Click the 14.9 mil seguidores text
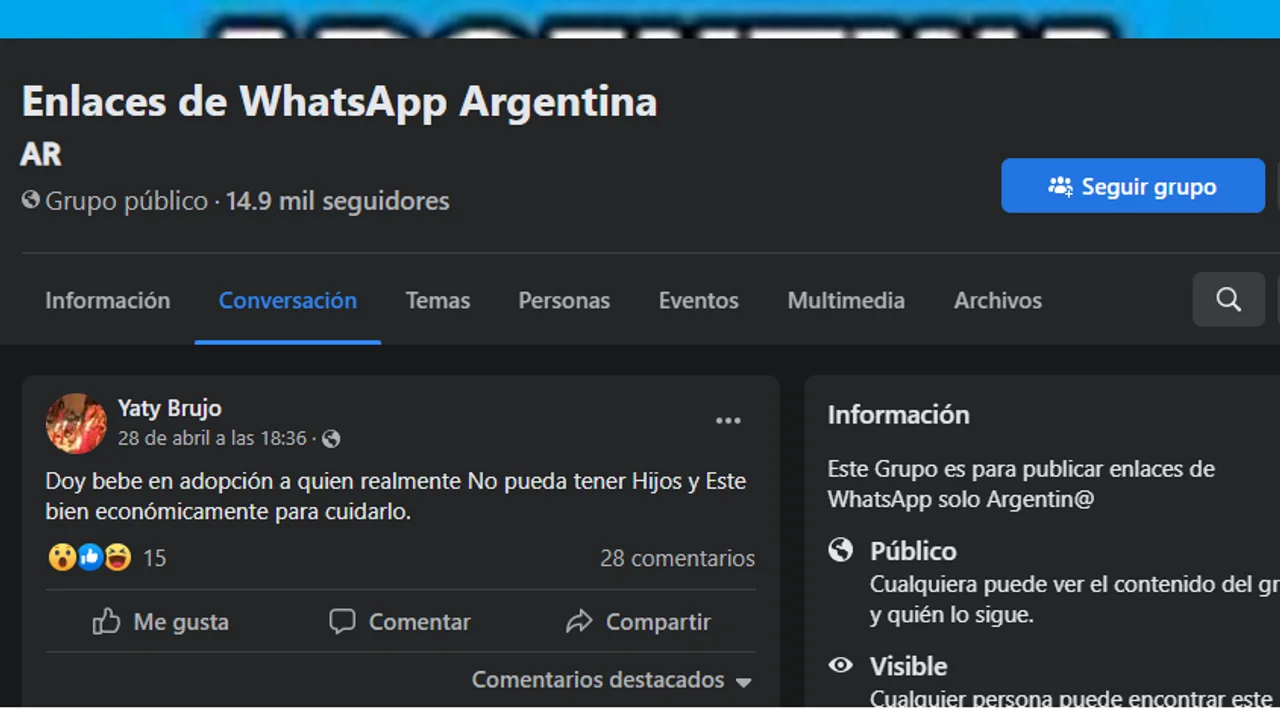This screenshot has height=708, width=1280. [x=337, y=201]
